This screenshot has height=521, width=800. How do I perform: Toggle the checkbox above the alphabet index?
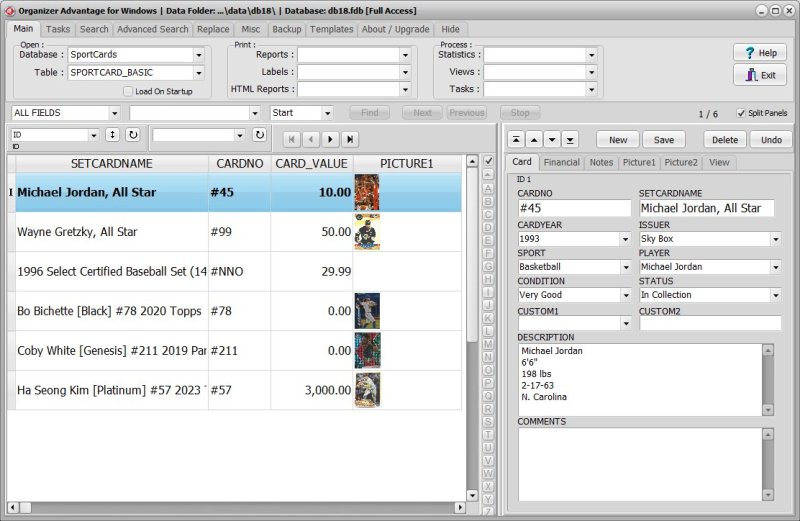pos(488,162)
